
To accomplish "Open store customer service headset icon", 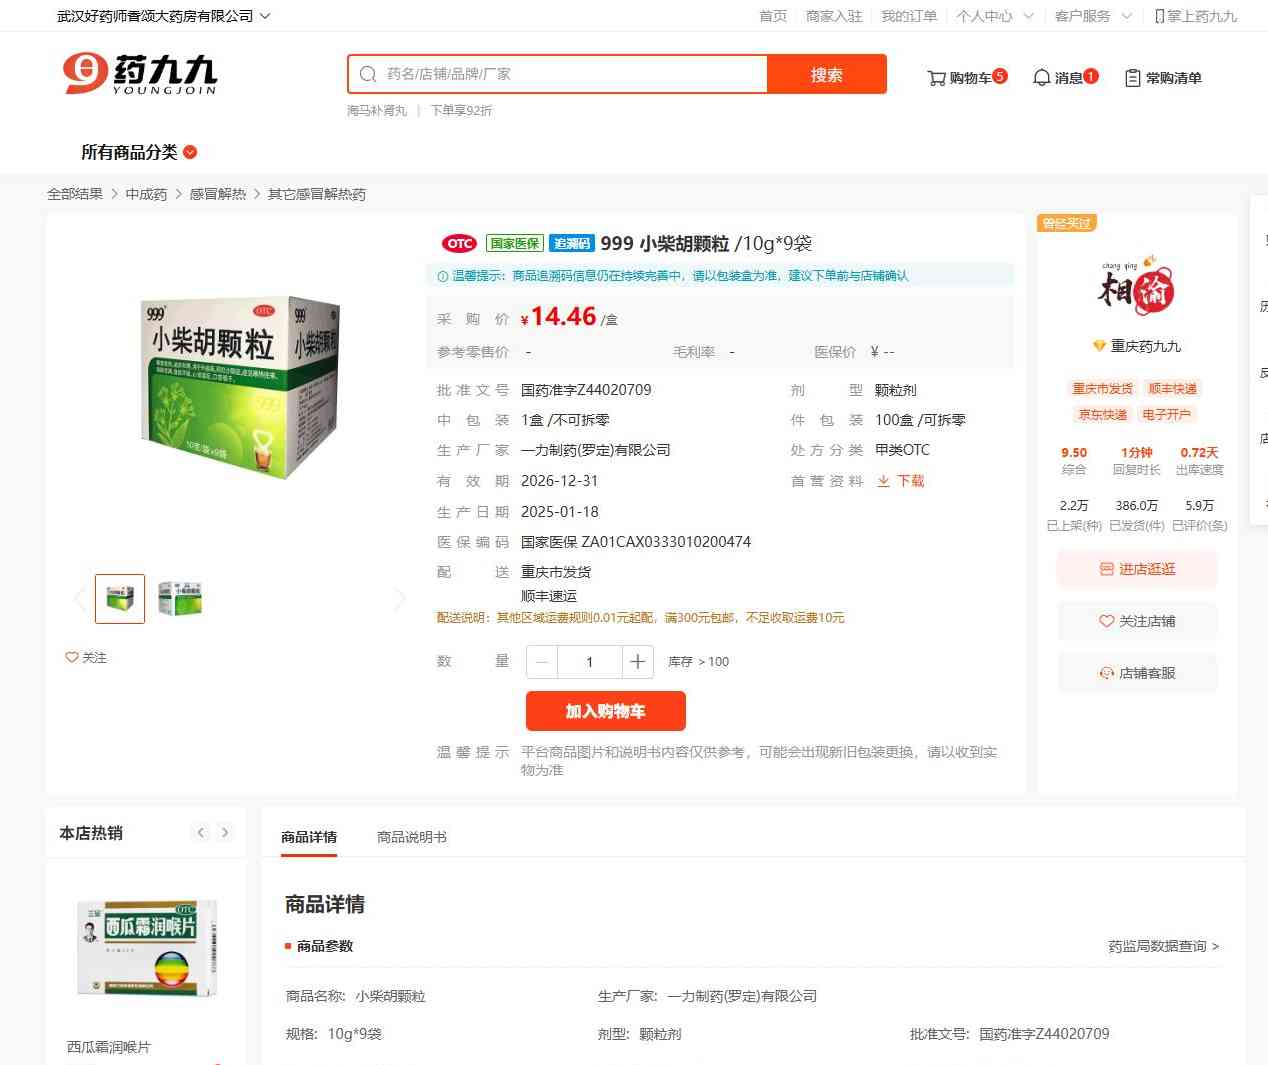I will (x=1106, y=673).
